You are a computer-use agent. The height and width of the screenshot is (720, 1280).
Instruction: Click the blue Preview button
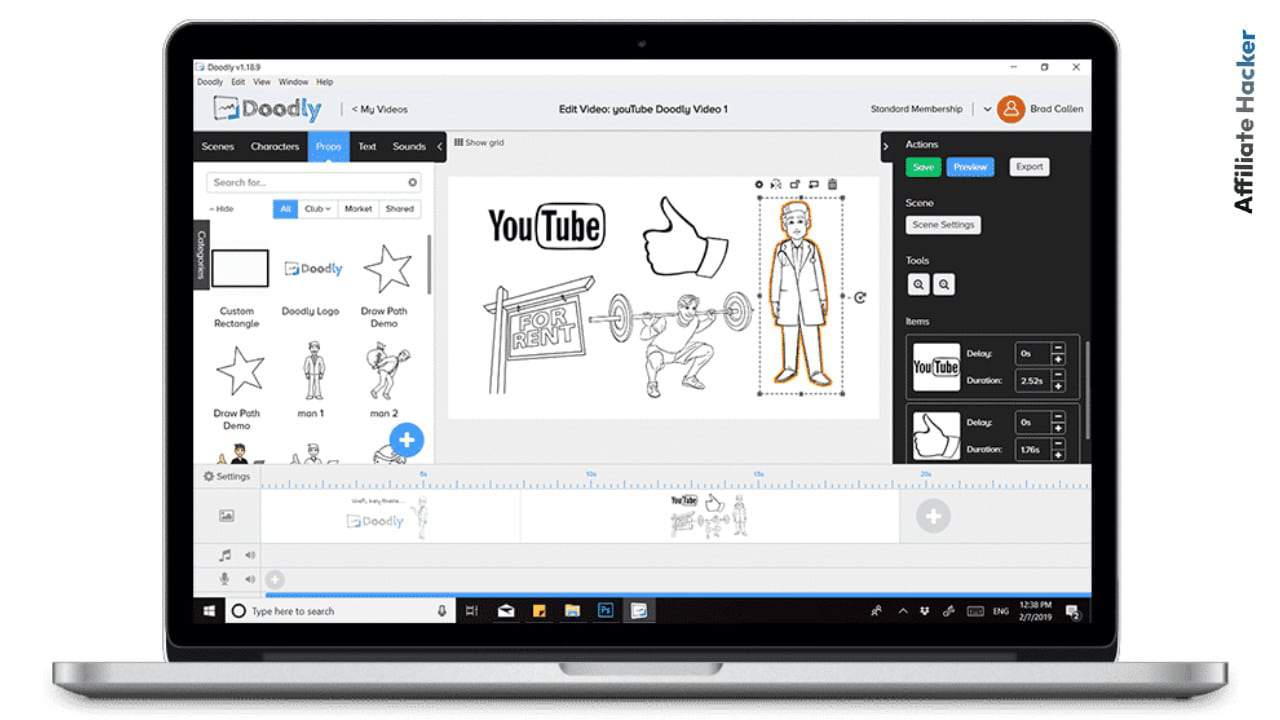point(970,167)
